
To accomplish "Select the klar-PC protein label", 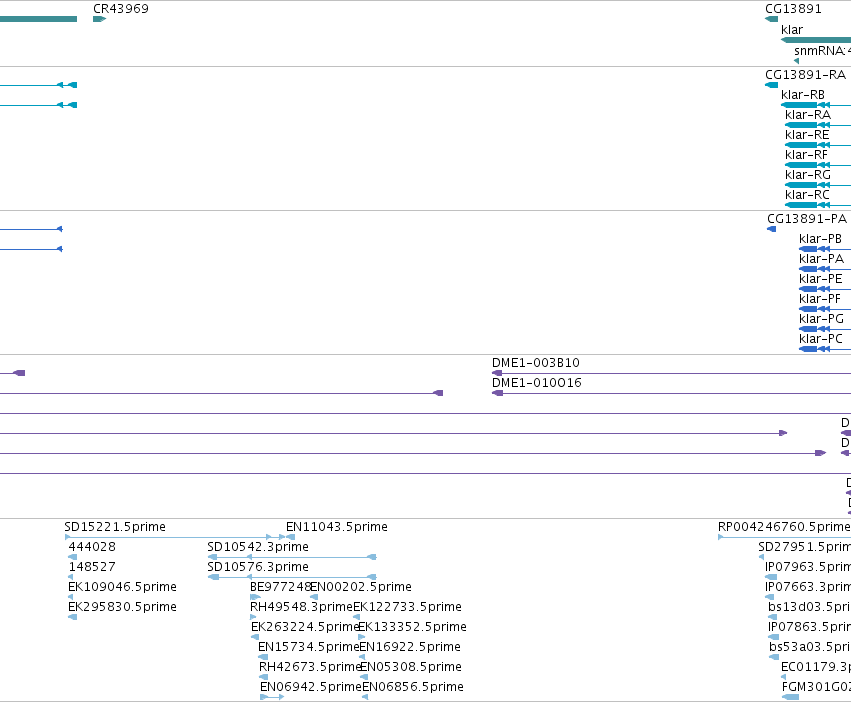I will [821, 339].
